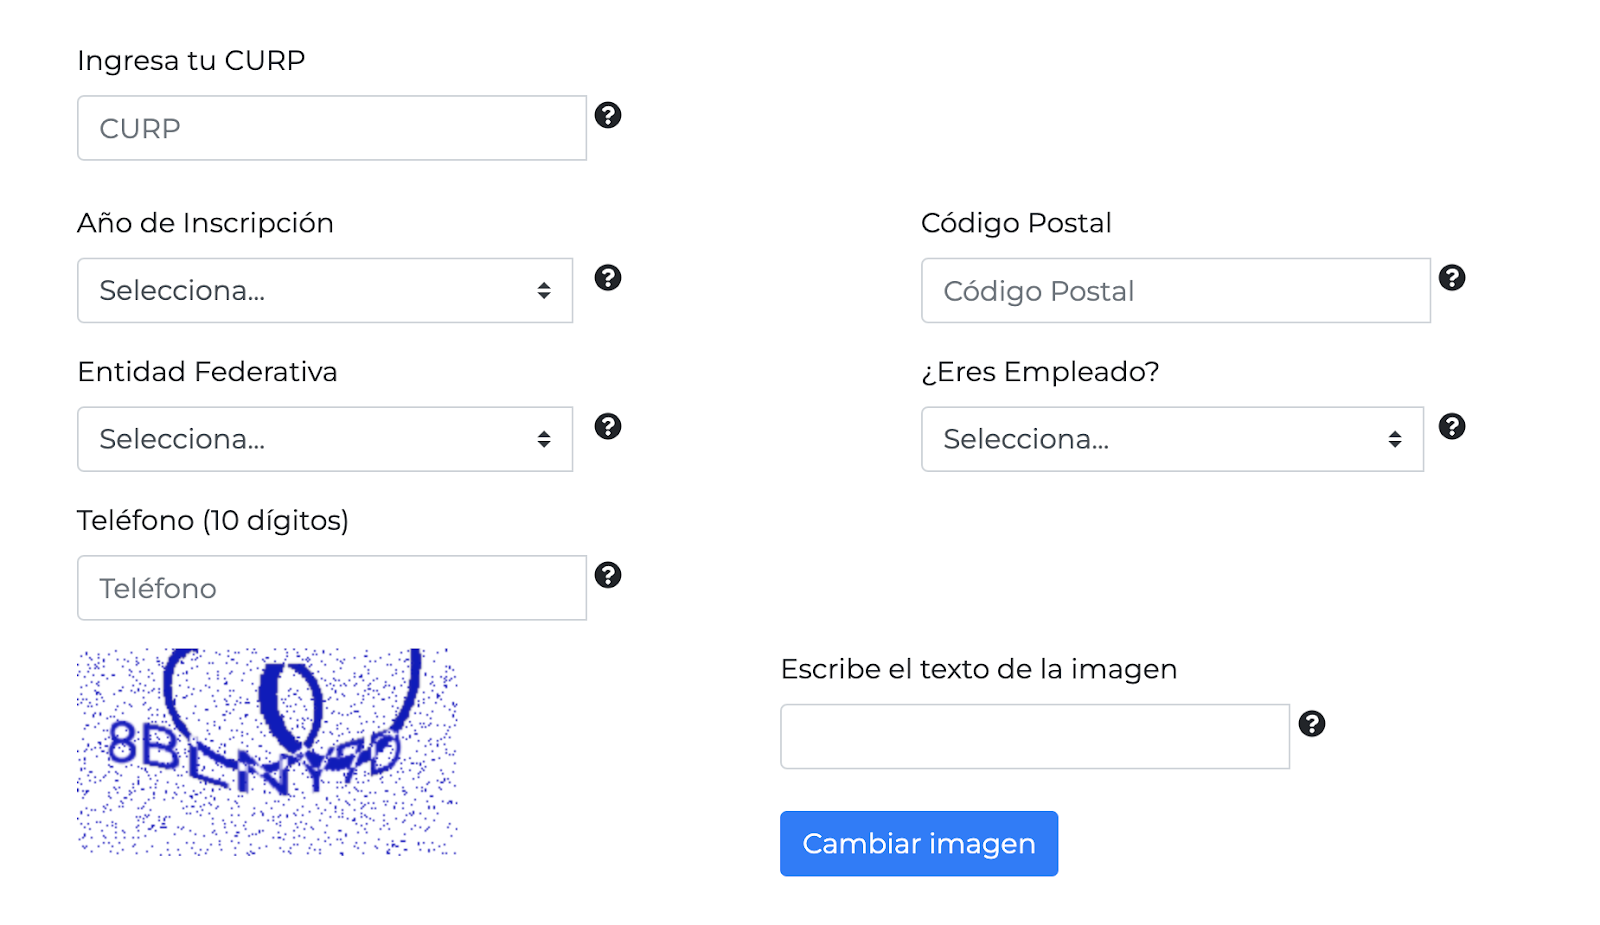Open help icon for Código Postal

coord(1452,278)
